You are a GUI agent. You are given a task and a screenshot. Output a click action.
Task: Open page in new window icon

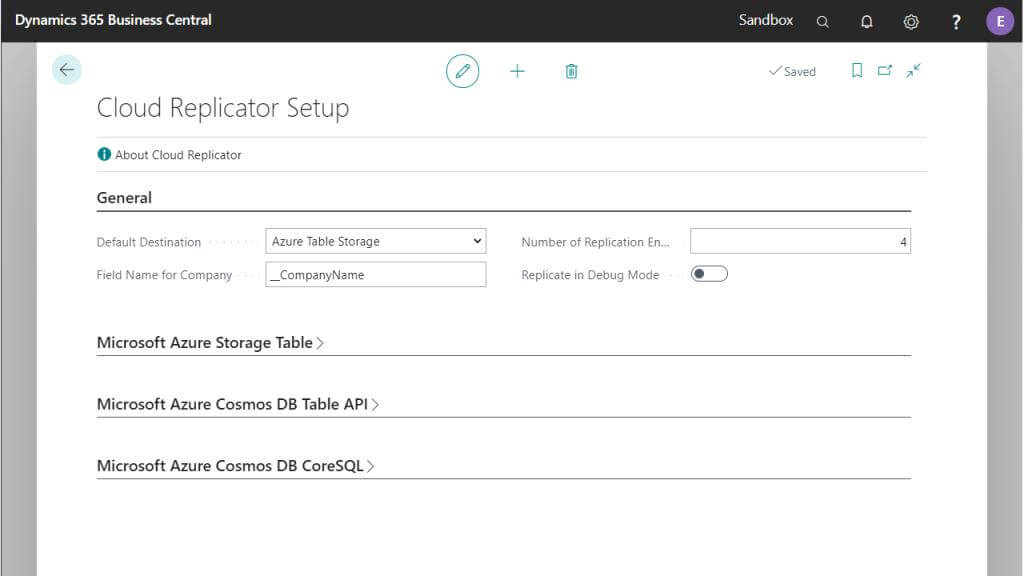(x=885, y=71)
